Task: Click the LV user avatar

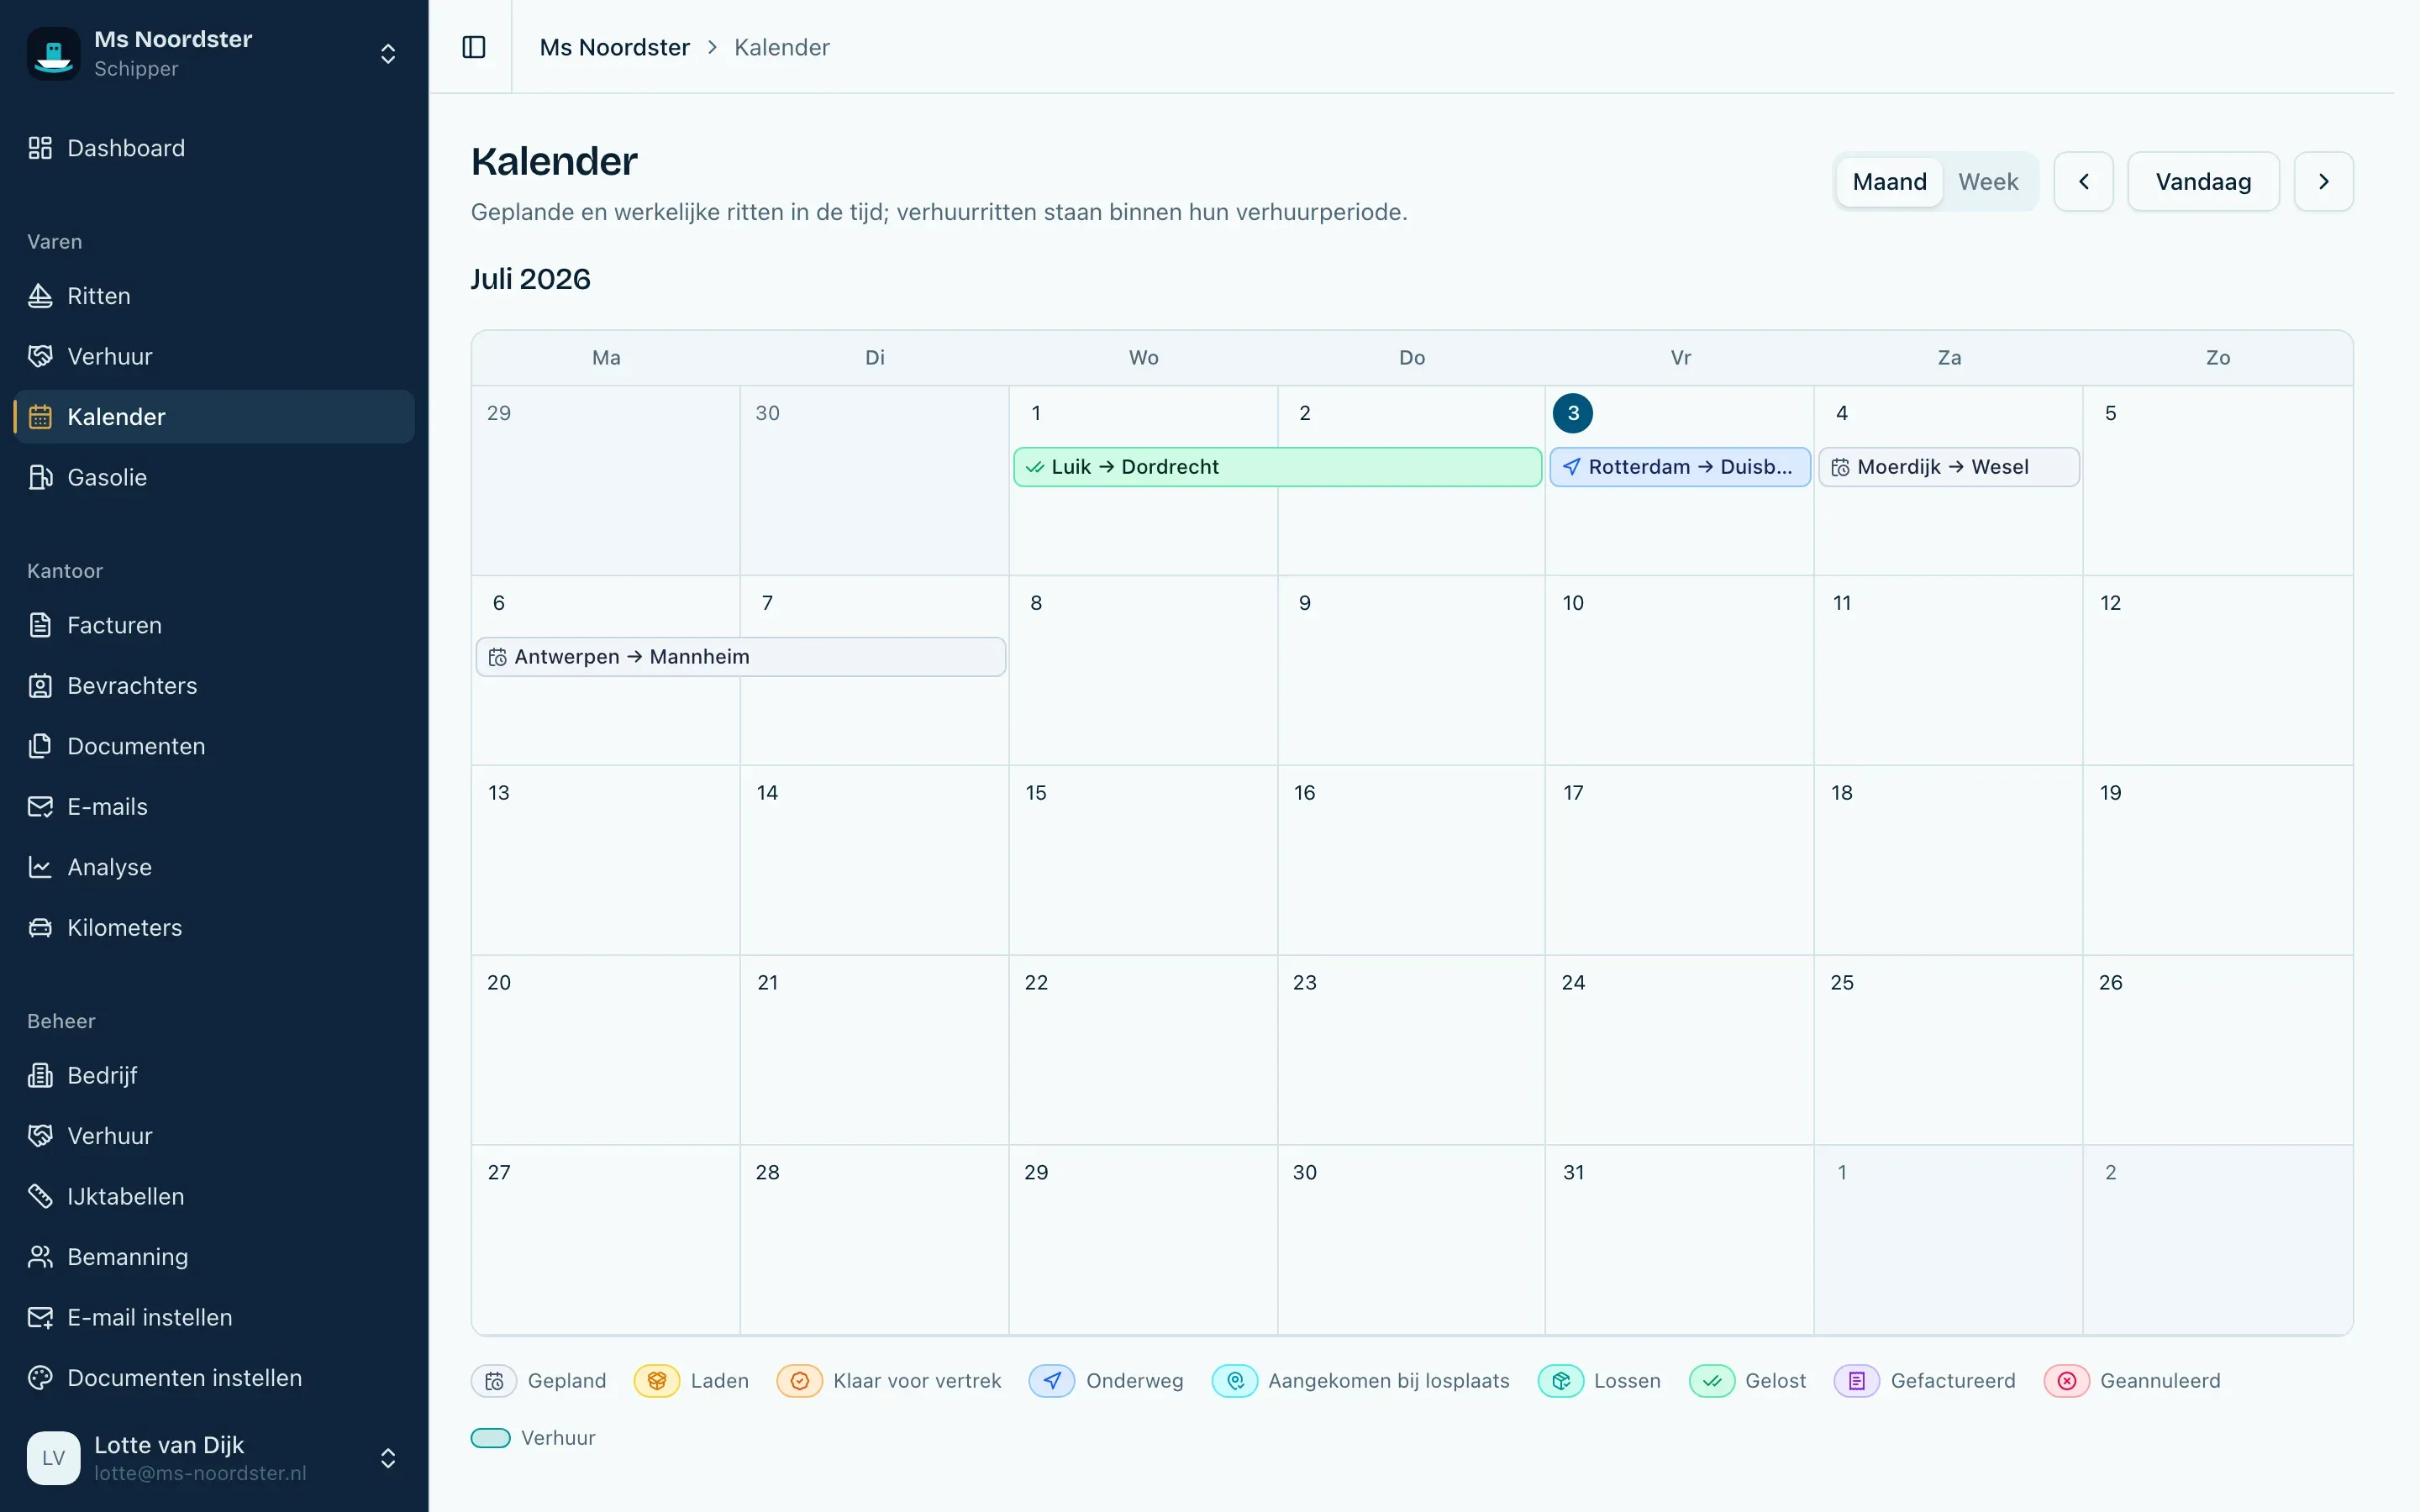Action: click(x=53, y=1458)
